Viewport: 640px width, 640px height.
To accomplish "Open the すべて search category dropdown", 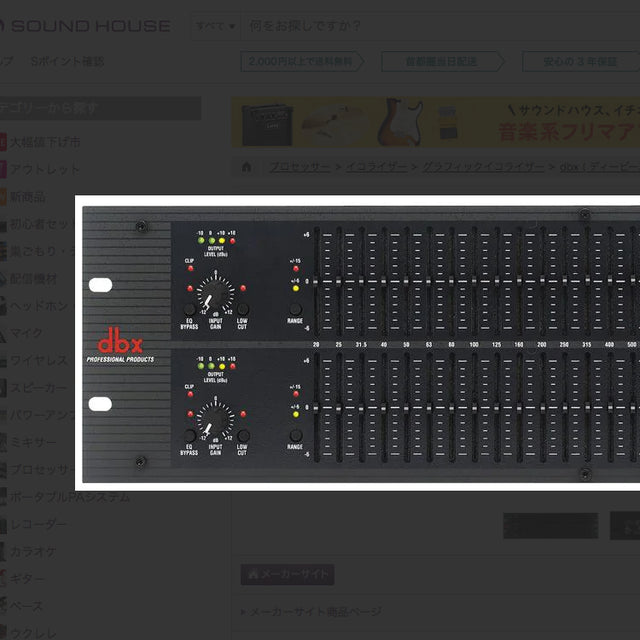I will [x=216, y=26].
